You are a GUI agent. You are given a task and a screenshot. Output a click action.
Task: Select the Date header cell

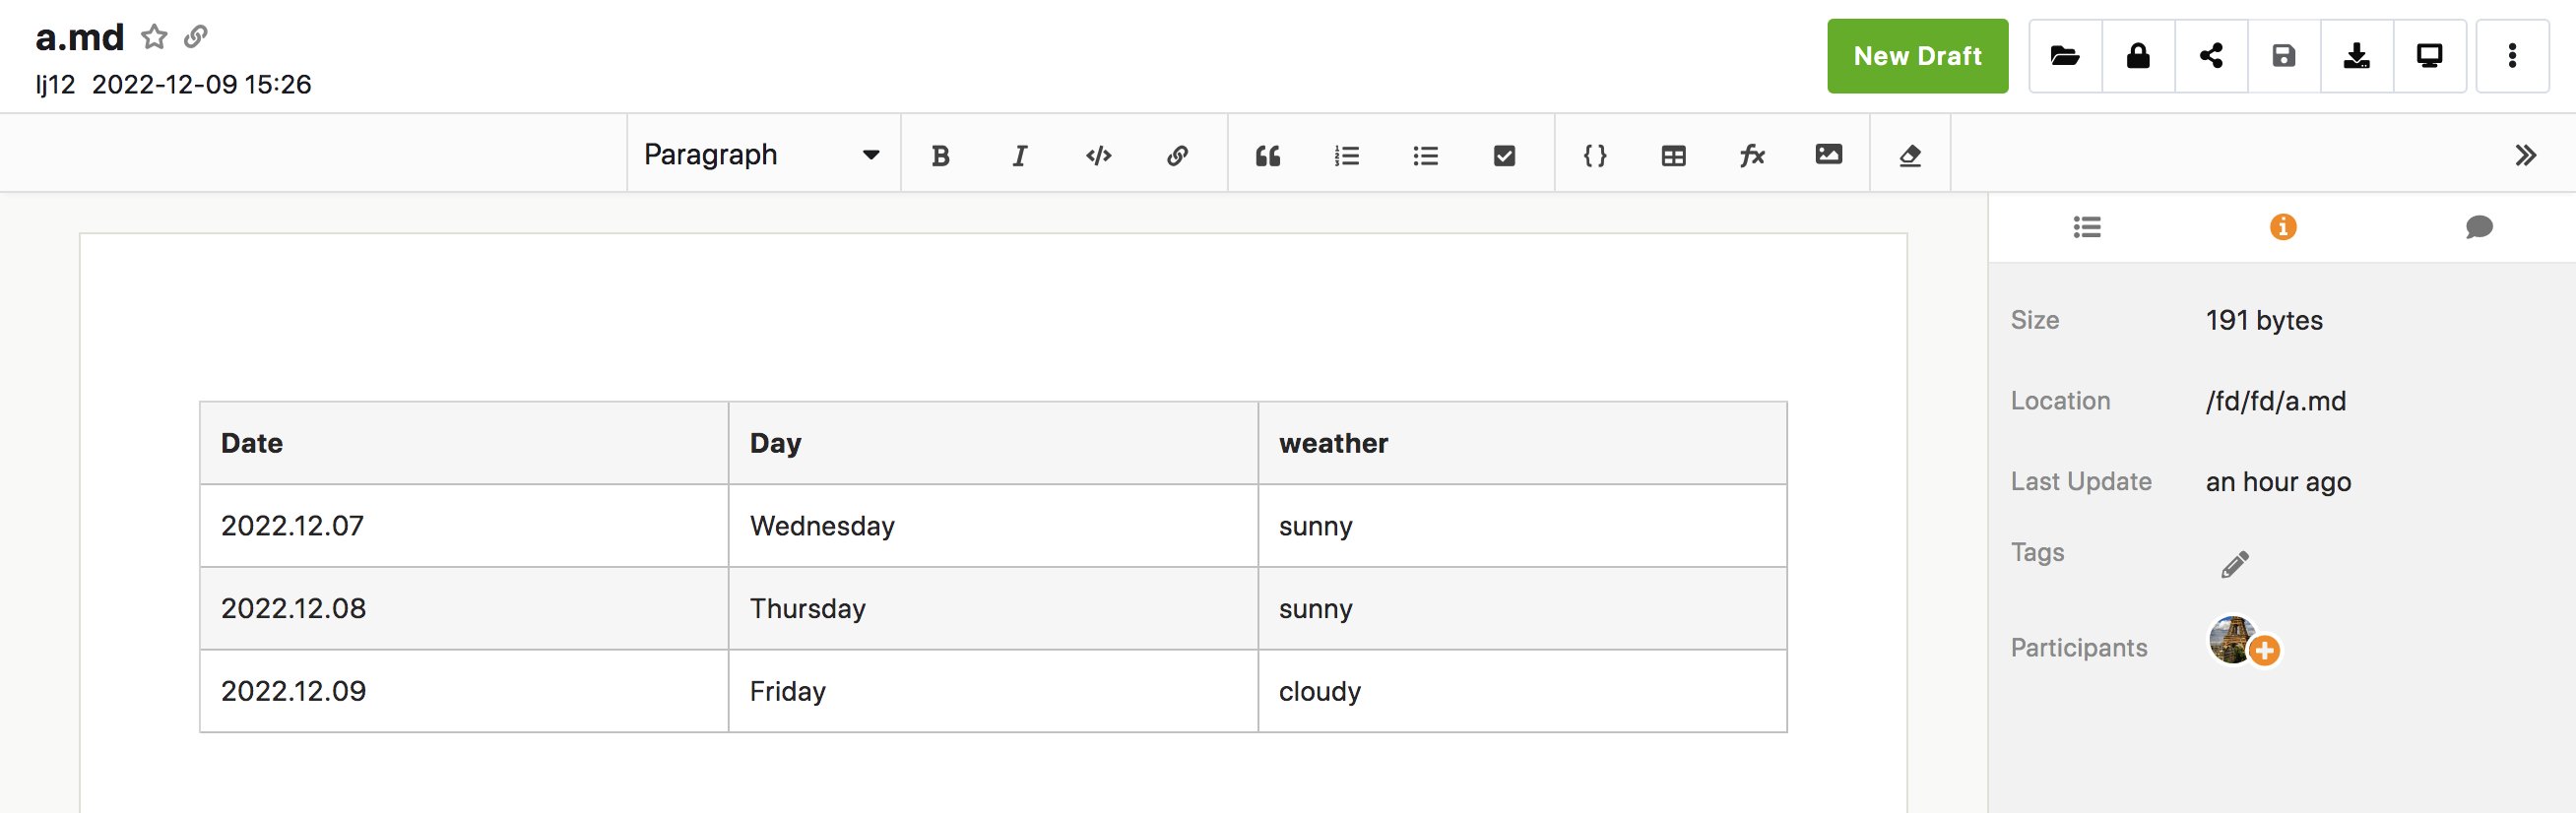[x=464, y=444]
